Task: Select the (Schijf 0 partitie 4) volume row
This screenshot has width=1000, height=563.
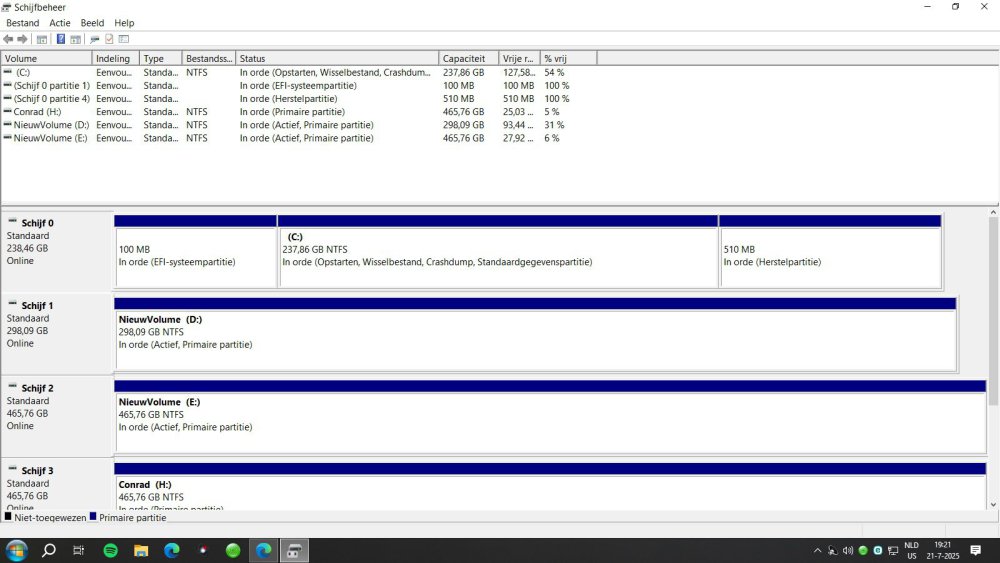Action: pos(300,99)
